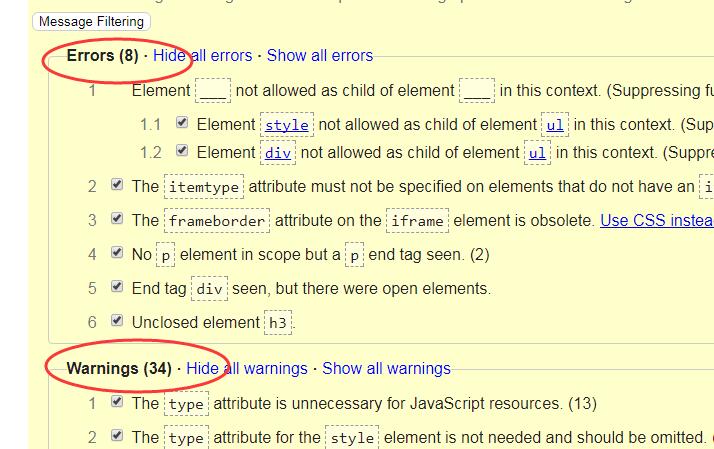The image size is (714, 449).
Task: Click the 'type' token in the JavaScript resources warning
Action: tap(186, 404)
